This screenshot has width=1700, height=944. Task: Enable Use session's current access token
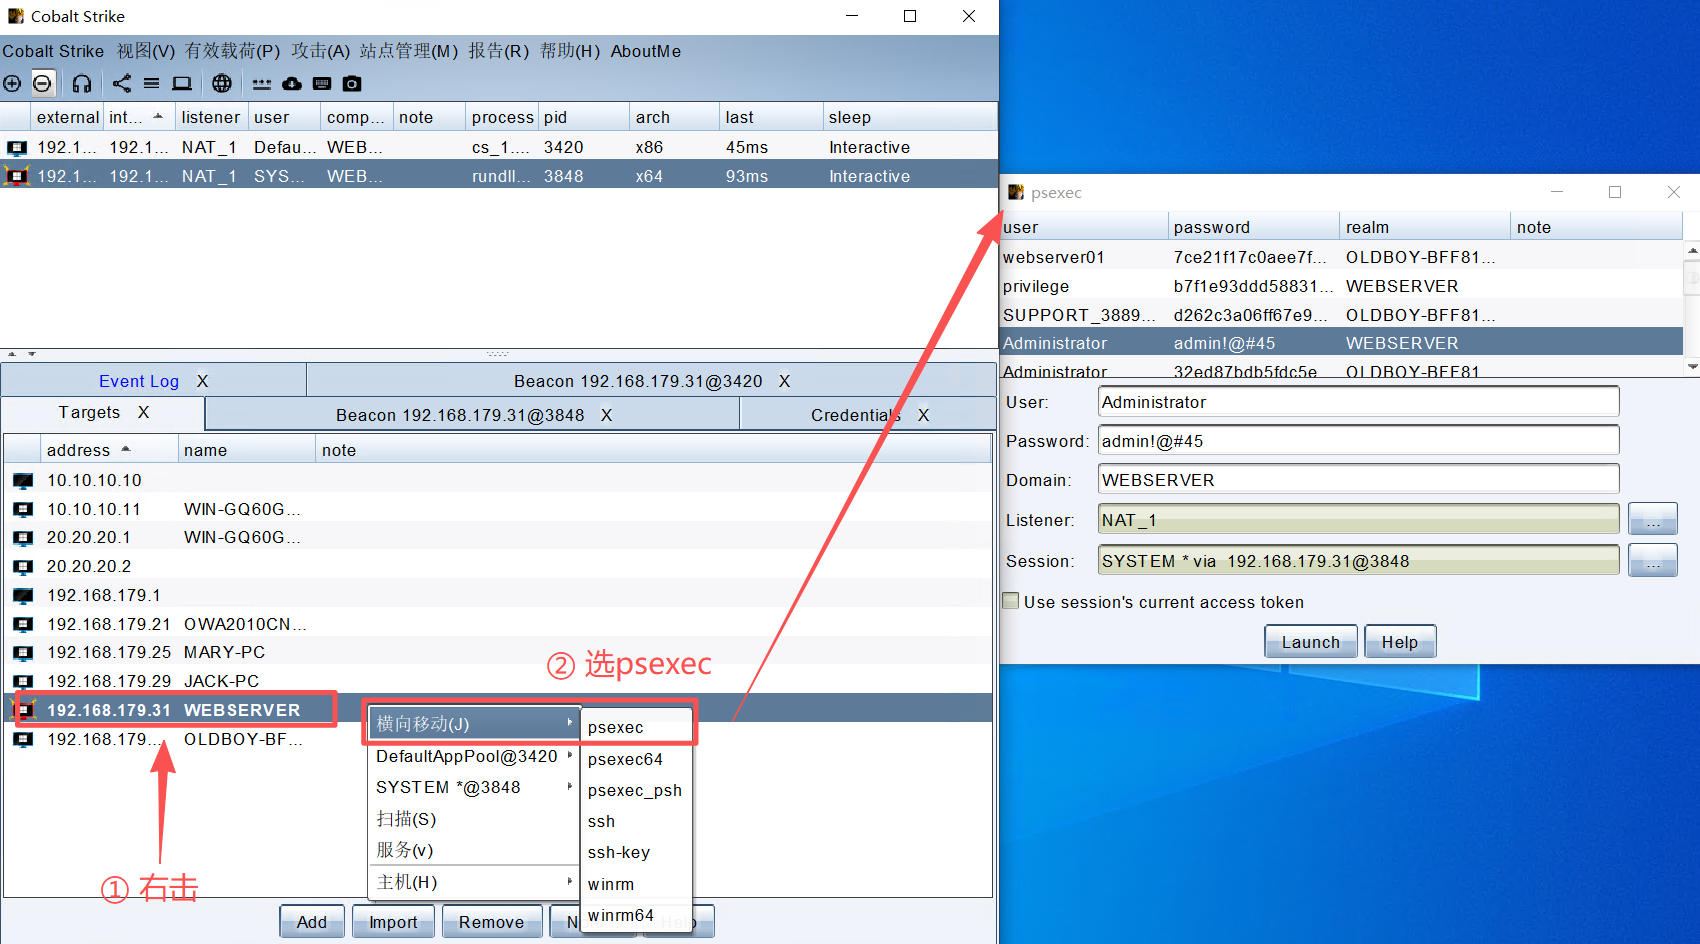[1011, 601]
